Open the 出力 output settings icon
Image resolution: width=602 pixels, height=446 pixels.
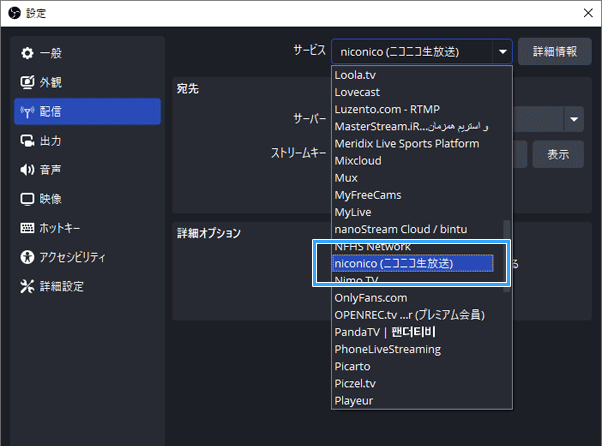pos(27,141)
